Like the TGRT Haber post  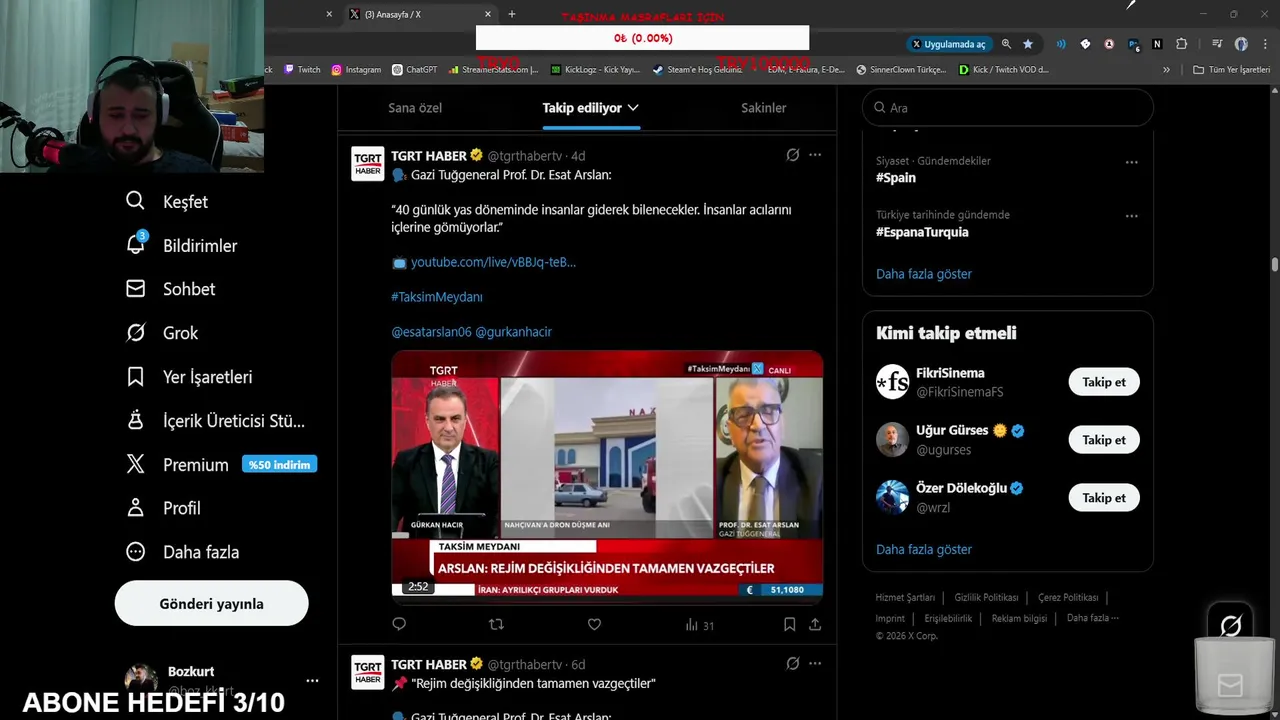594,624
